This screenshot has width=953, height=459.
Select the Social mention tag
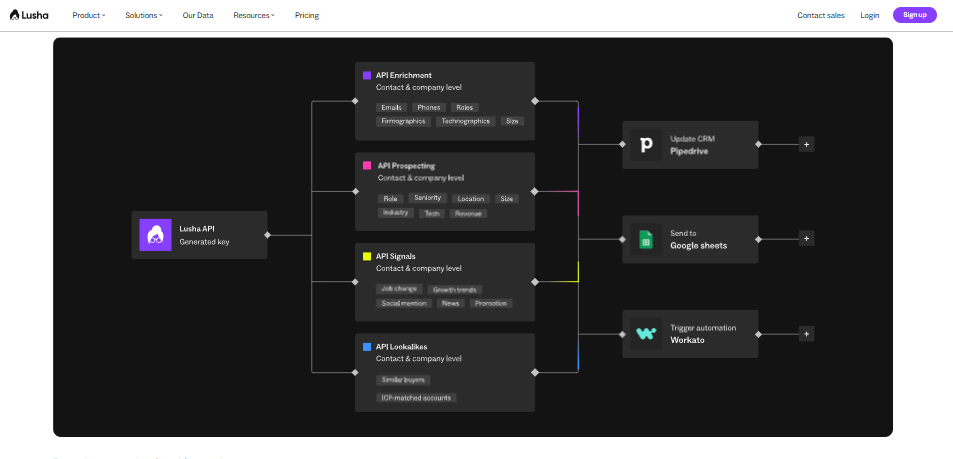404,303
